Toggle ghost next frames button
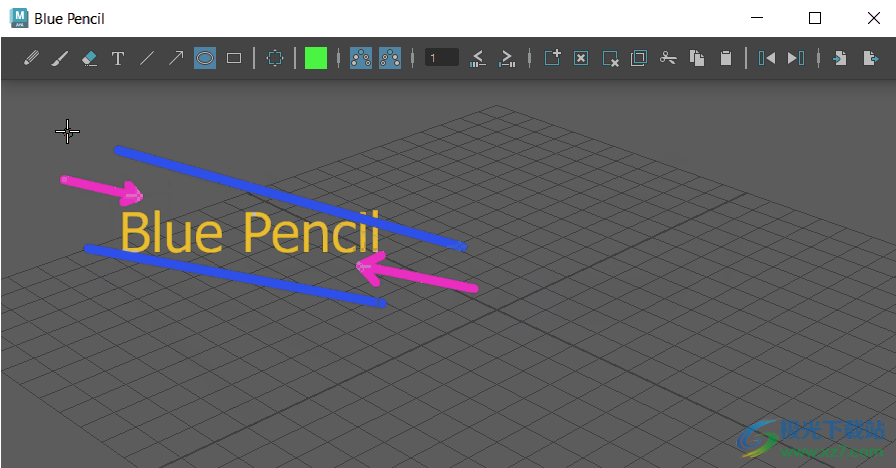Image resolution: width=896 pixels, height=468 pixels. (390, 58)
